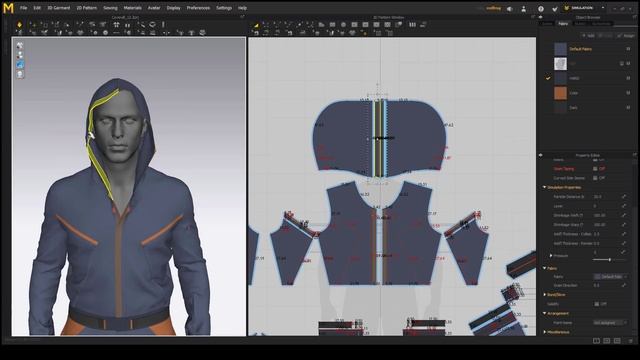
Task: Click the blue display icon in 3D view
Action: 20,64
